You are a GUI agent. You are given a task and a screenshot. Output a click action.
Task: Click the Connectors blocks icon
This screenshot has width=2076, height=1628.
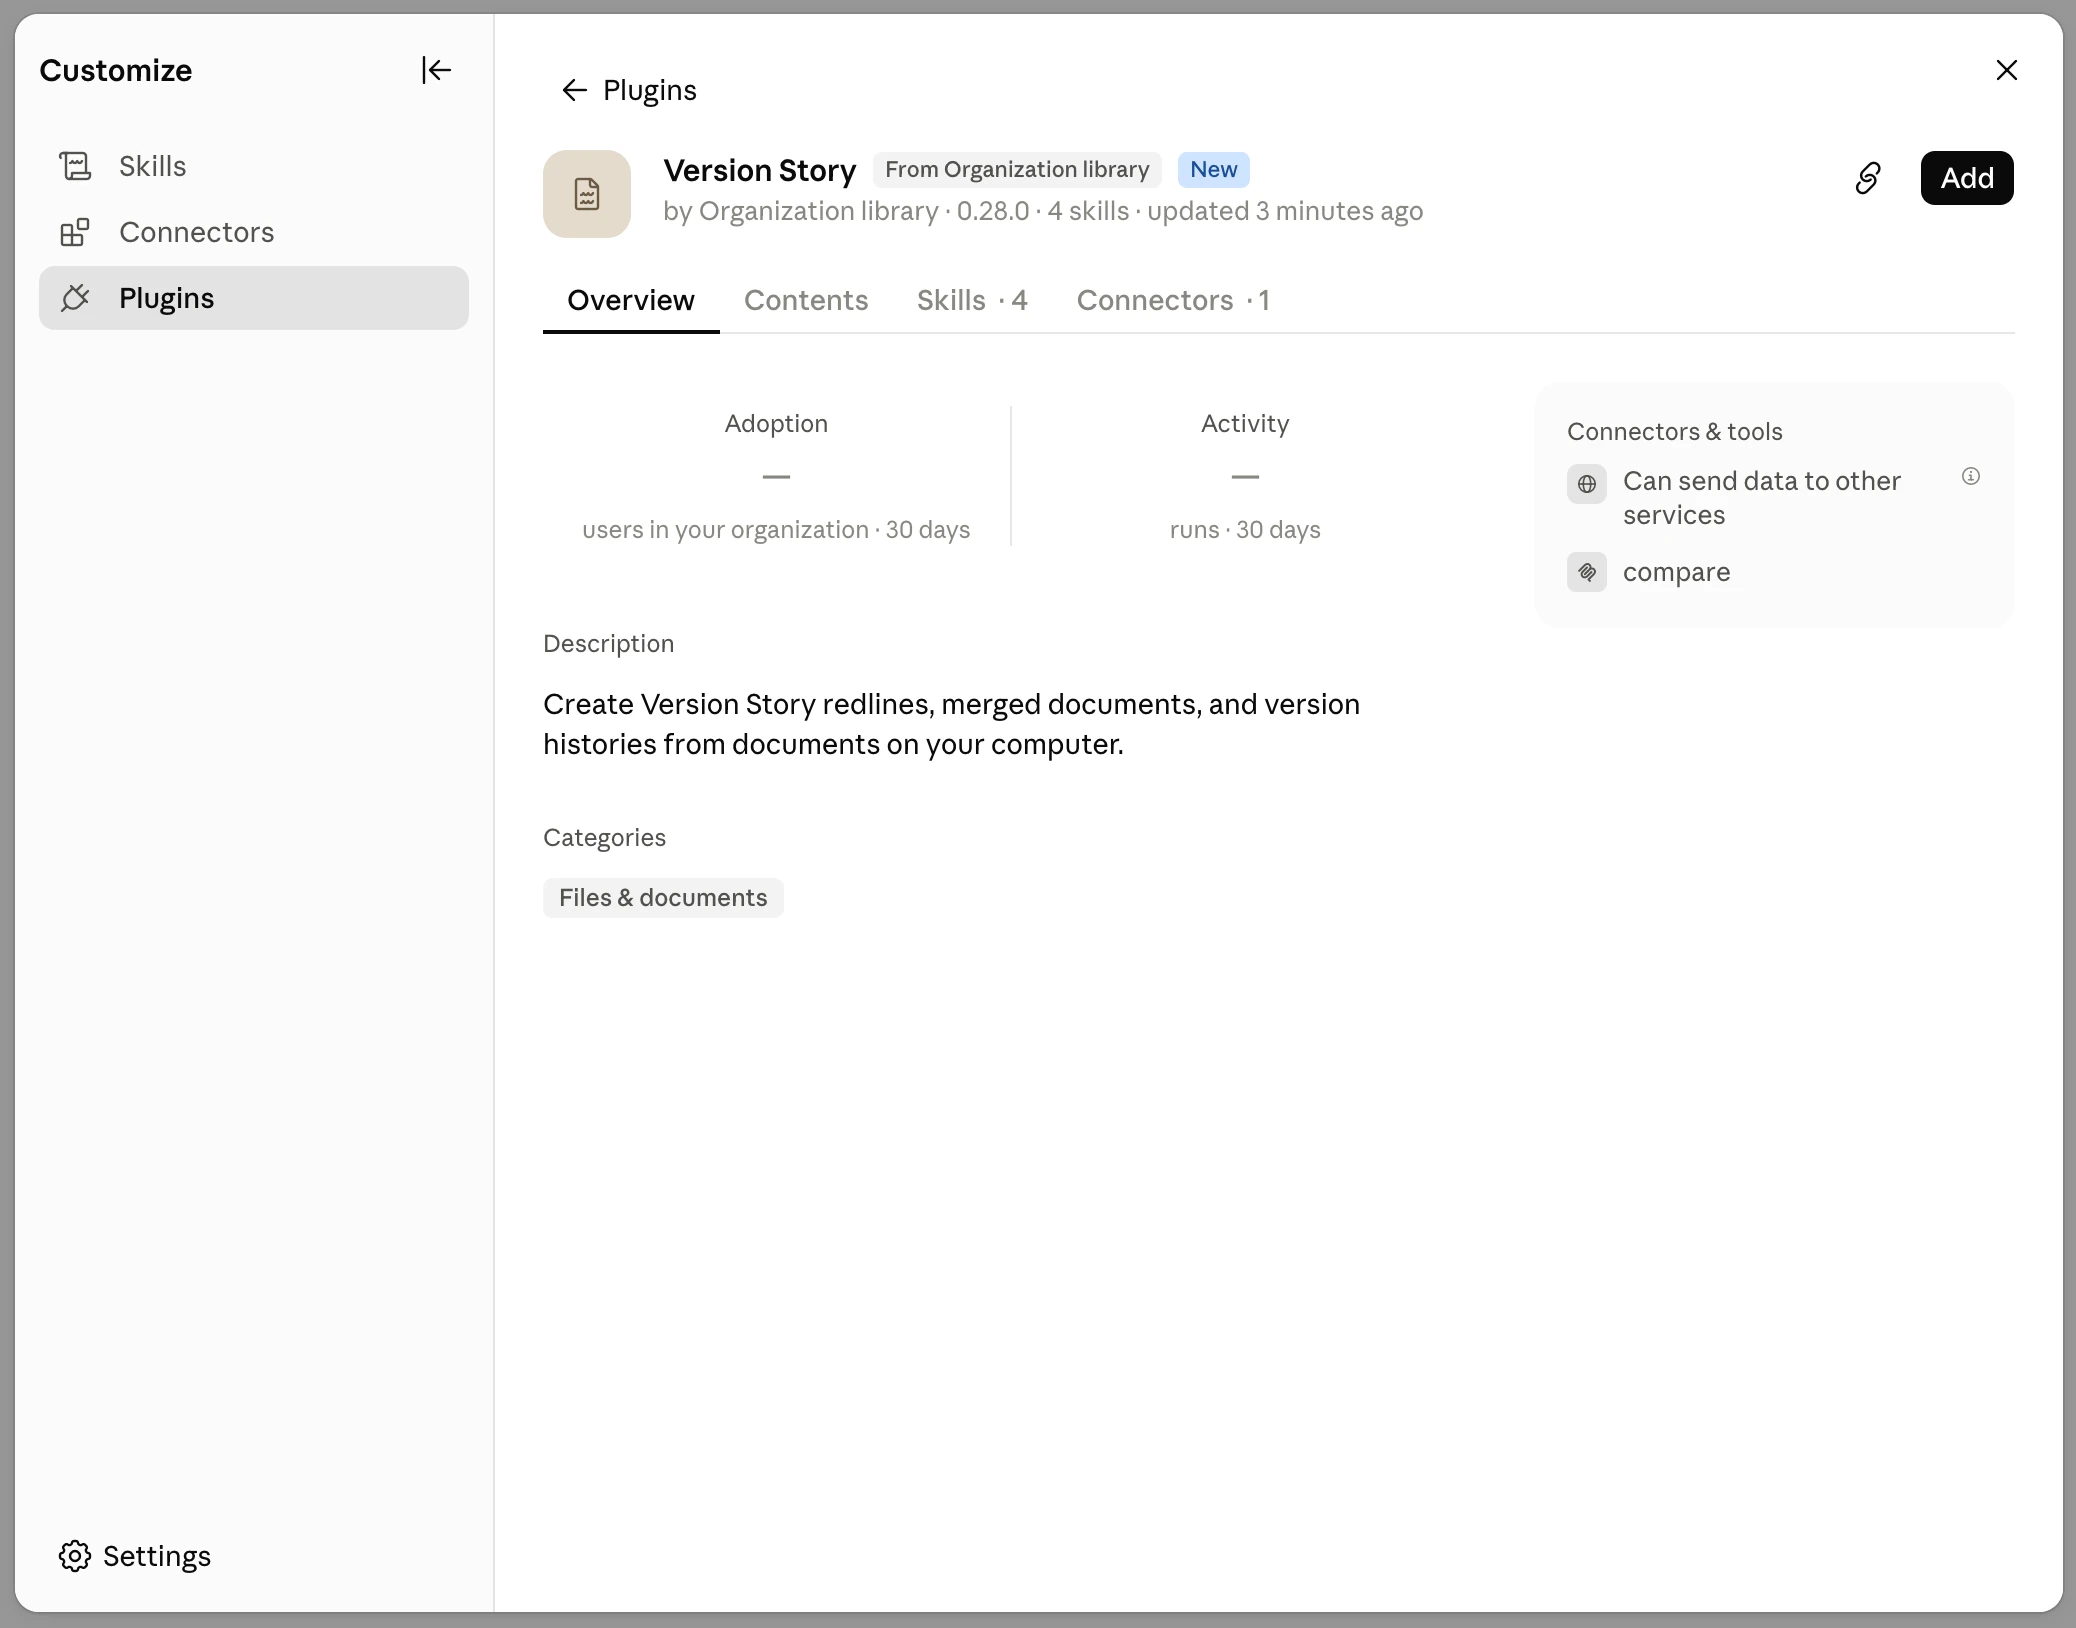click(75, 232)
